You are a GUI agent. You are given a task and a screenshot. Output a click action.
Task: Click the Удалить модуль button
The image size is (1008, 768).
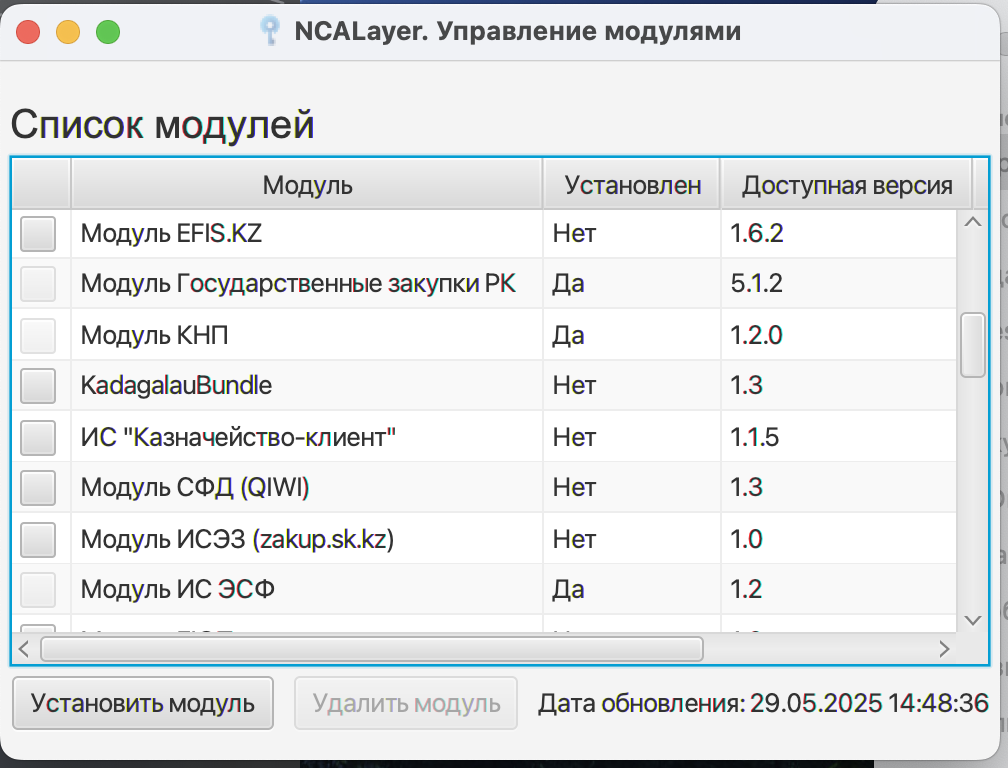(406, 703)
